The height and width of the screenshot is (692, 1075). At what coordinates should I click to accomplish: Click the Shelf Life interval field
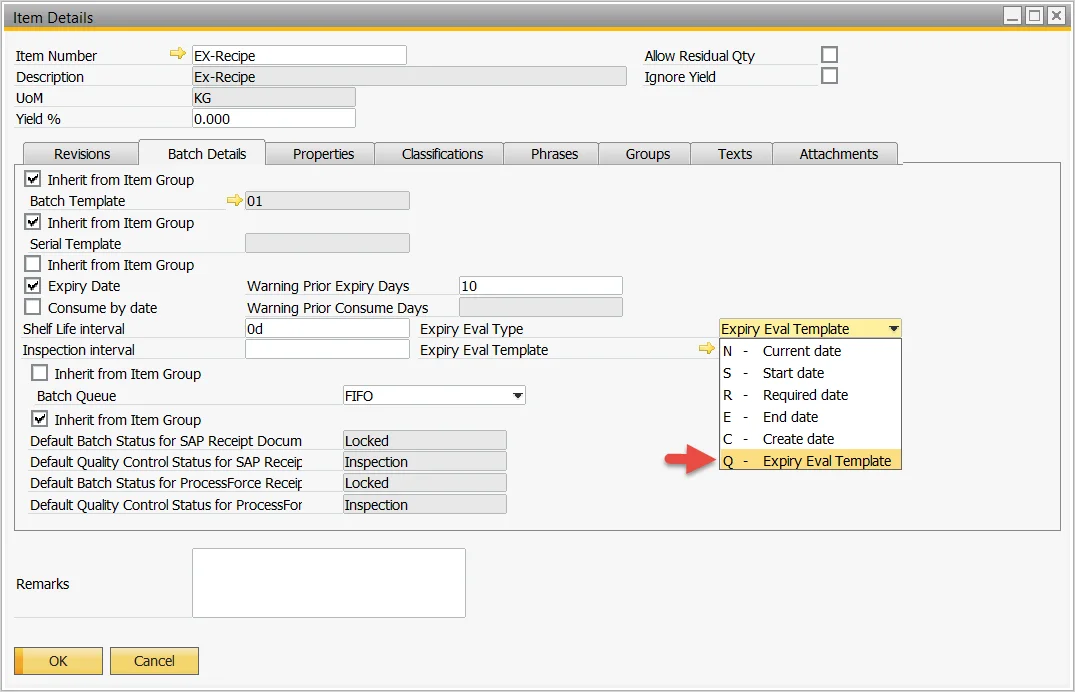coord(327,329)
